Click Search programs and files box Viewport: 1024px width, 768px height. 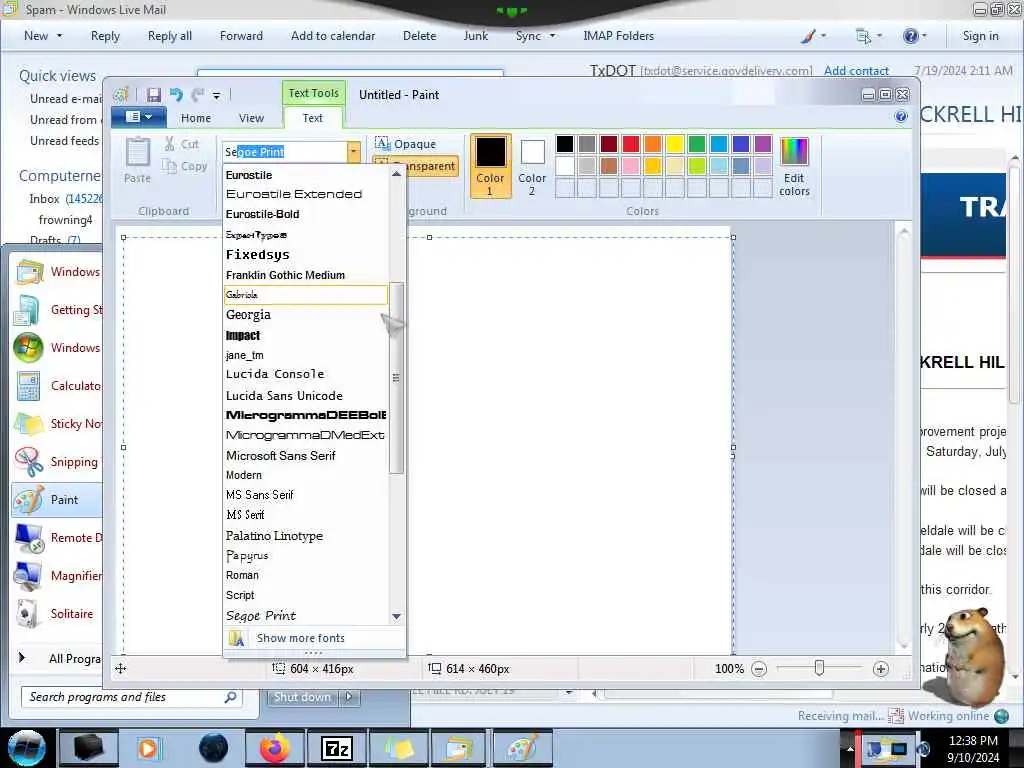132,697
